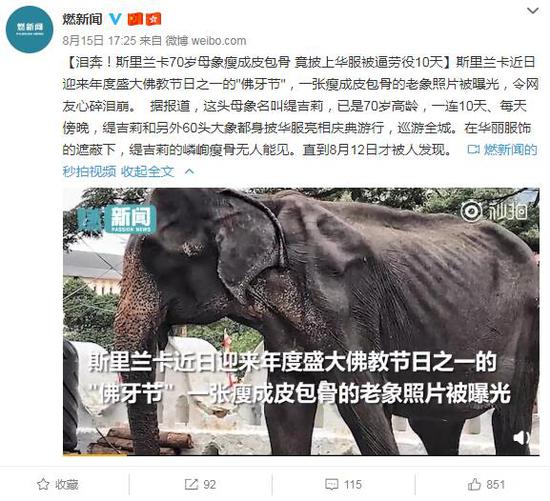Screen dimensions: 550x501
Task: Open the 微博 weibo.com source link
Action: pos(206,41)
